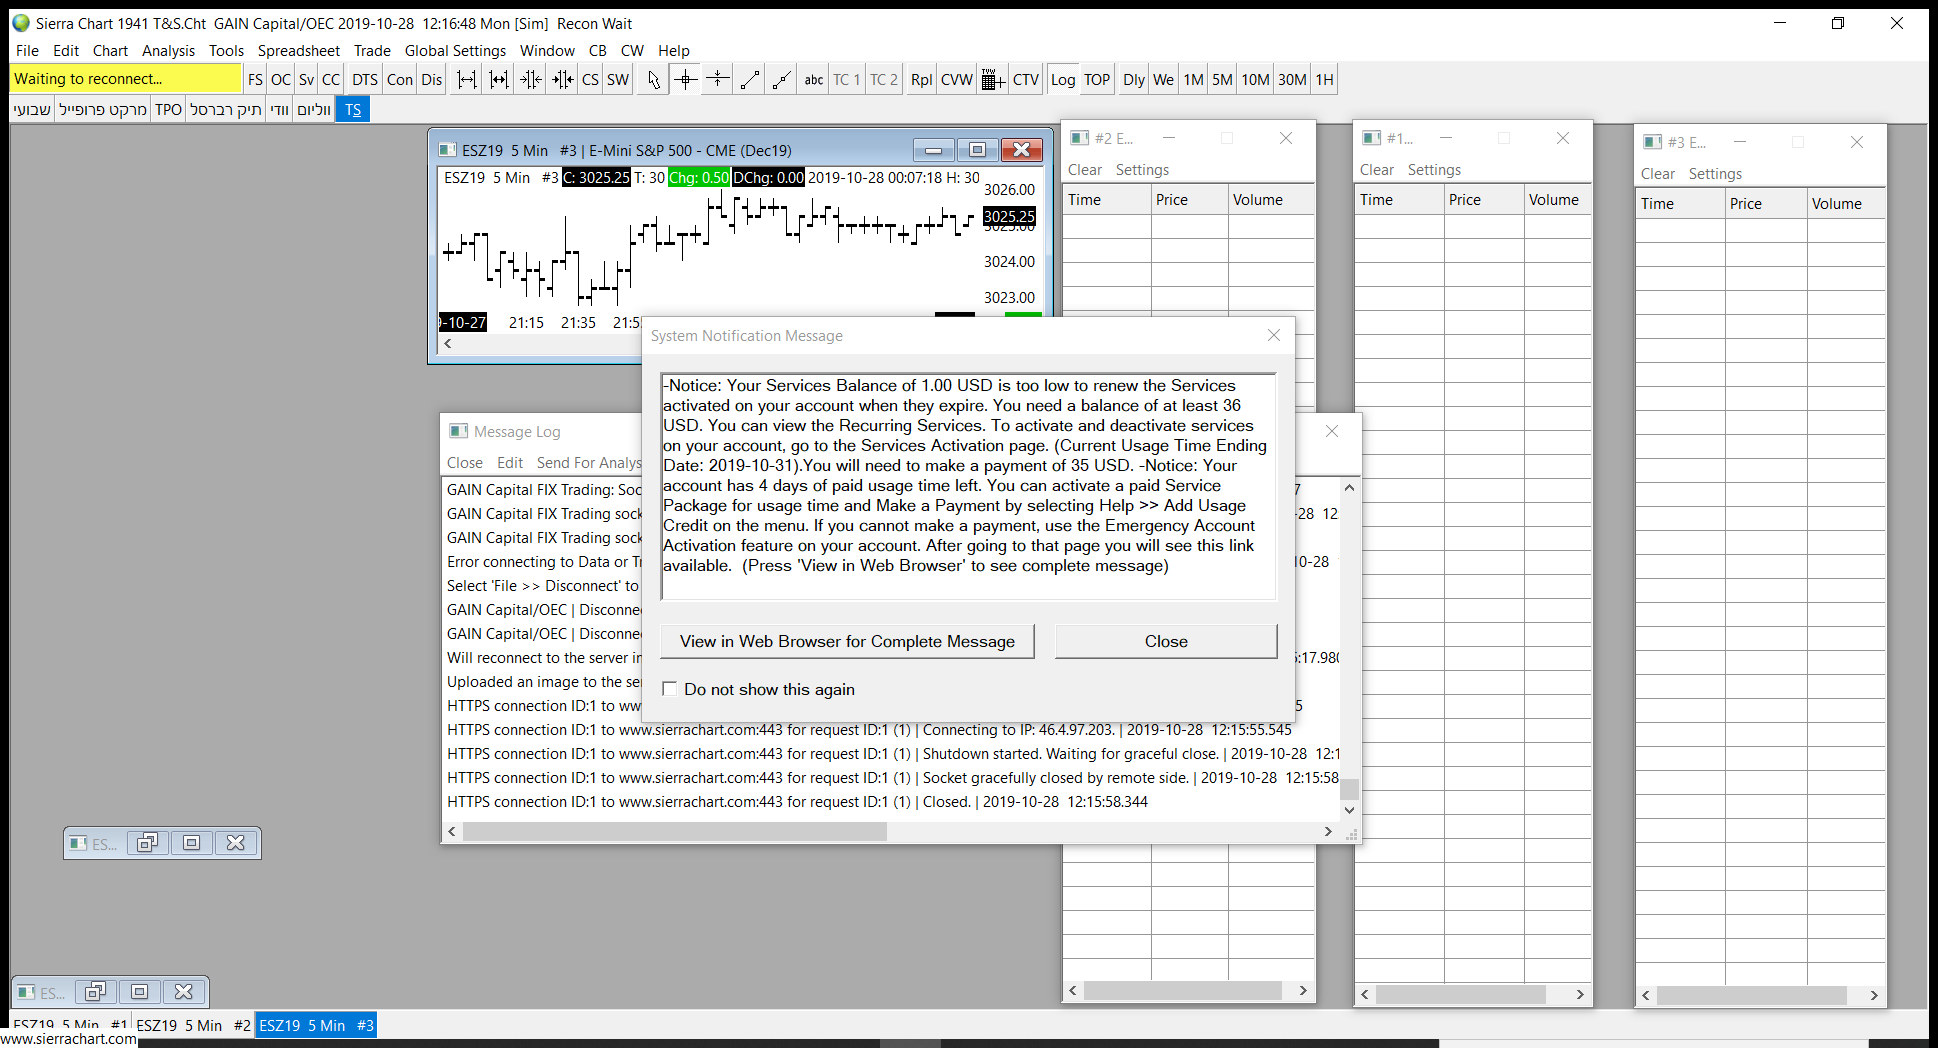The height and width of the screenshot is (1048, 1938).
Task: Open the TWV table grid icon
Action: [992, 80]
